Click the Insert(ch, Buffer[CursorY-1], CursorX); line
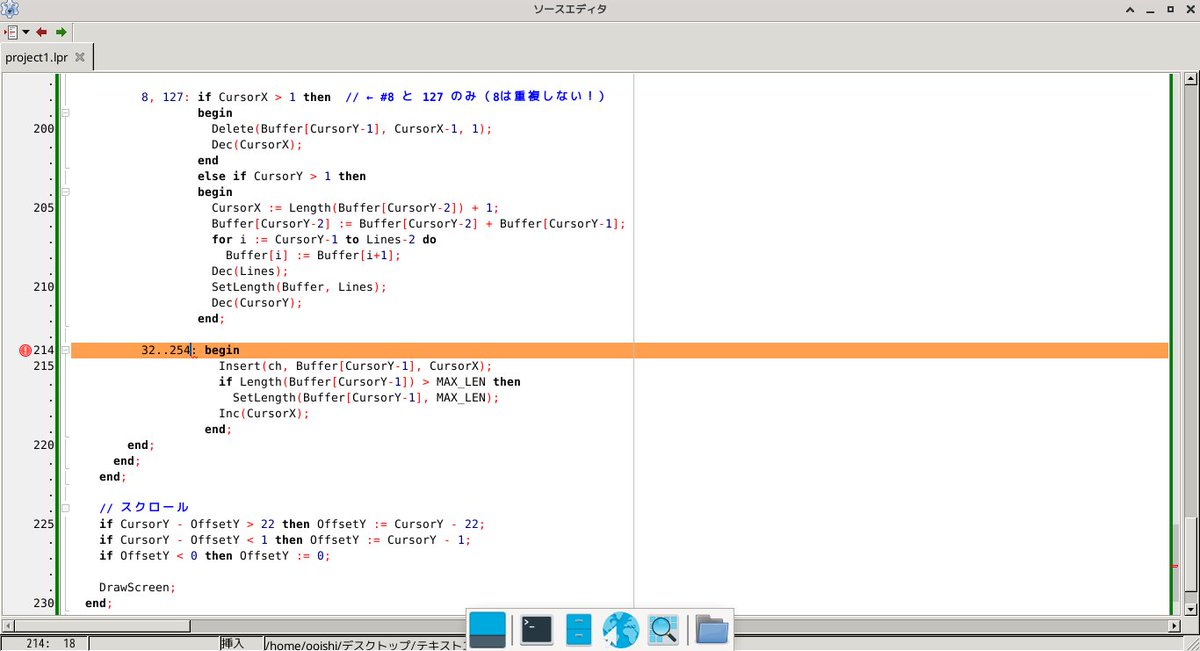The height and width of the screenshot is (651, 1200). [x=355, y=366]
